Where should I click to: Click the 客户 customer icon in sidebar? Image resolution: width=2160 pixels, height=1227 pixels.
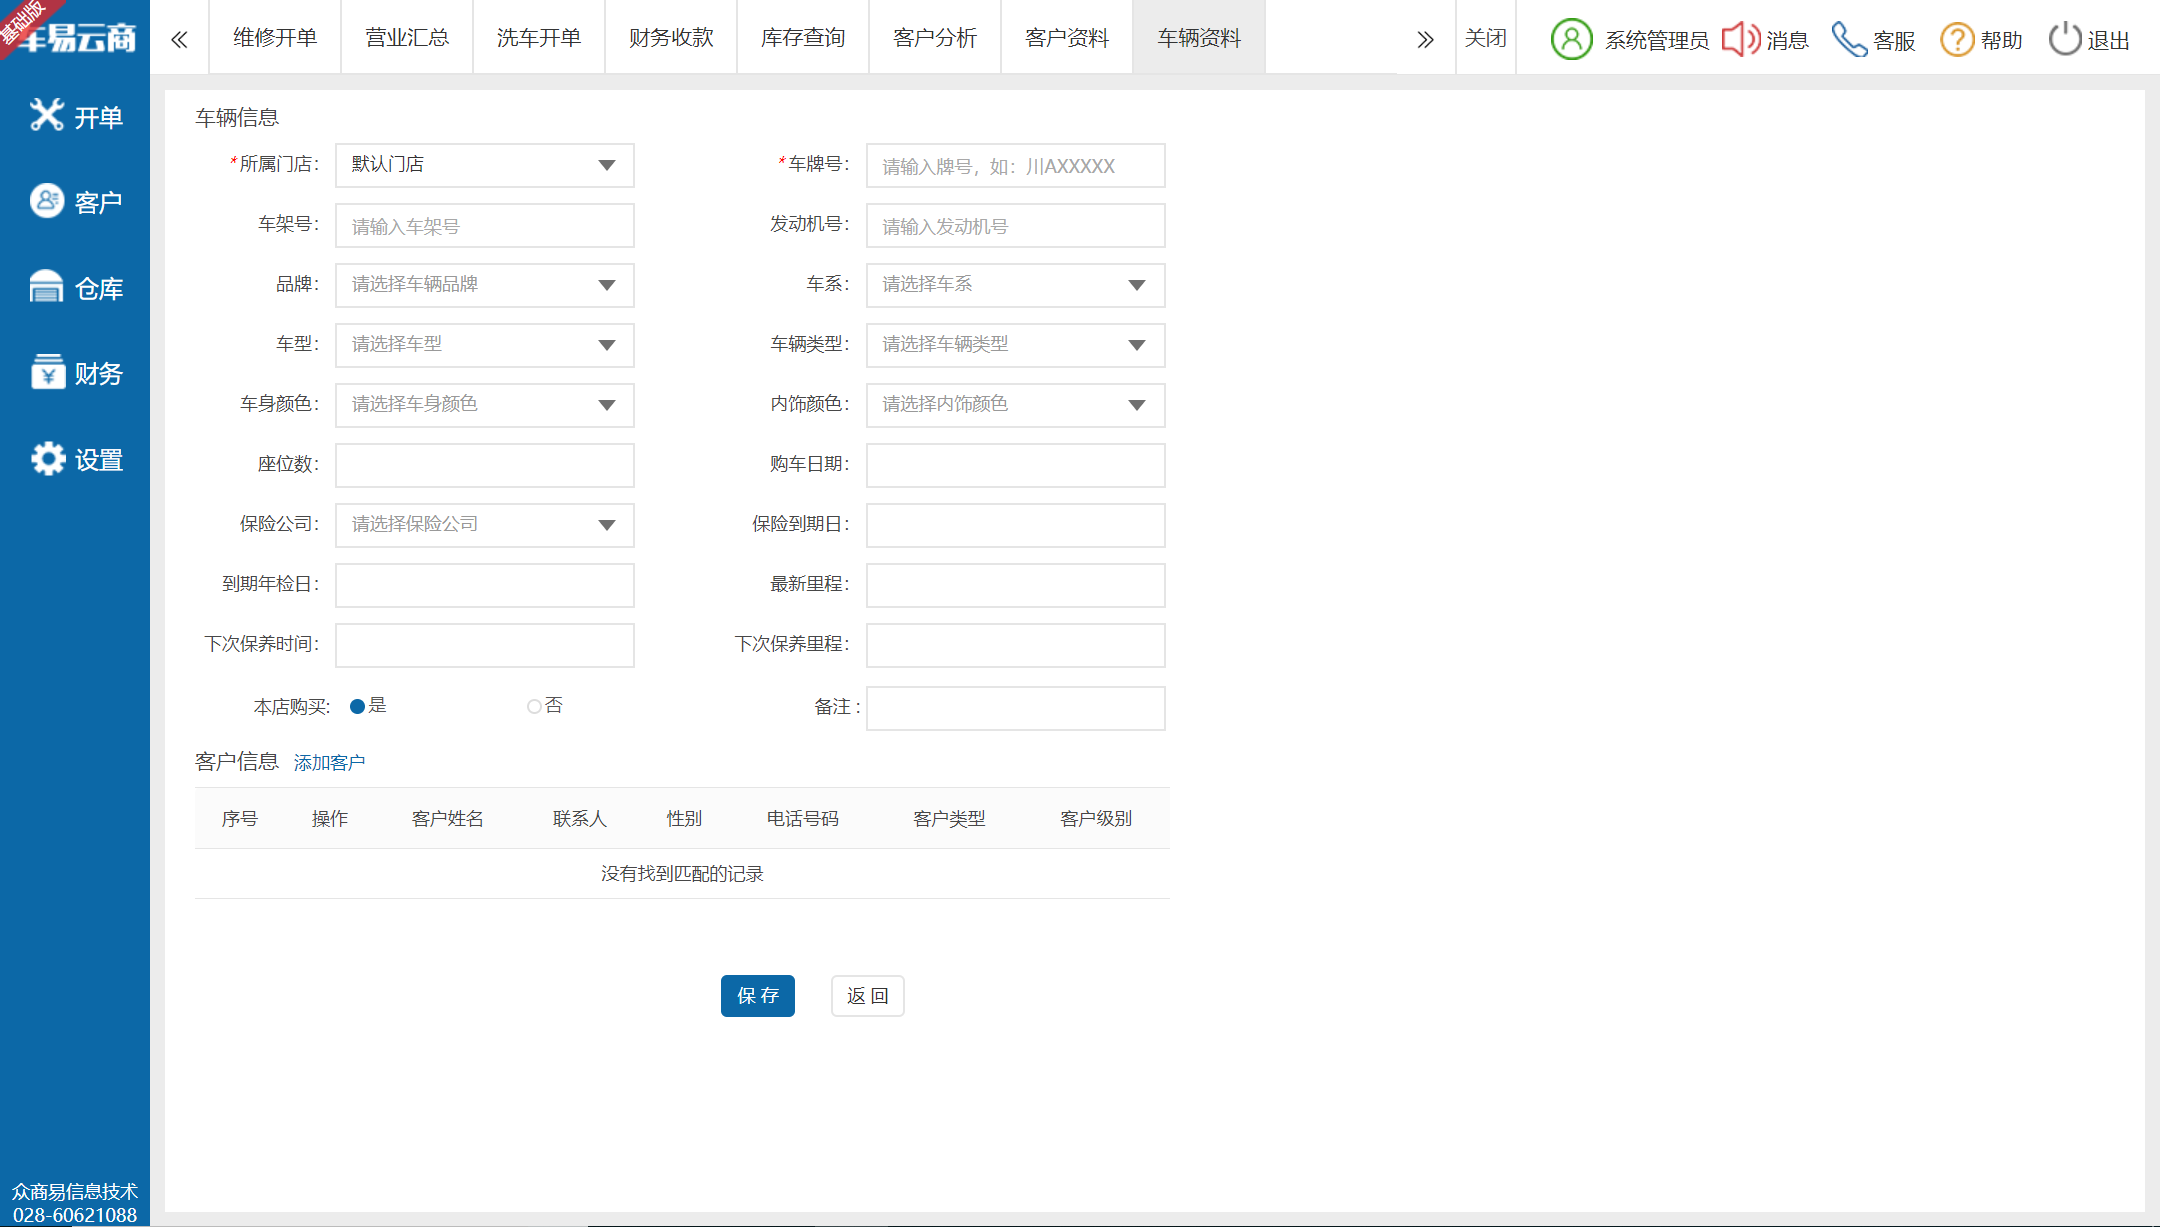[x=47, y=201]
